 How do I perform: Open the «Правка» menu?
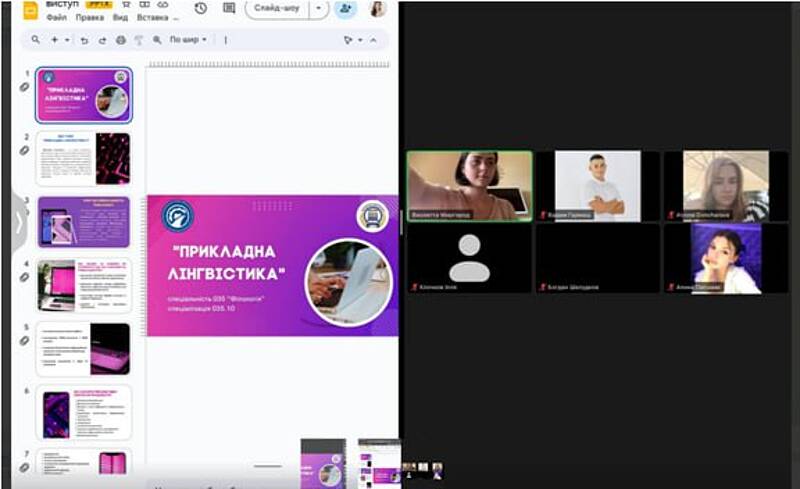coord(90,18)
